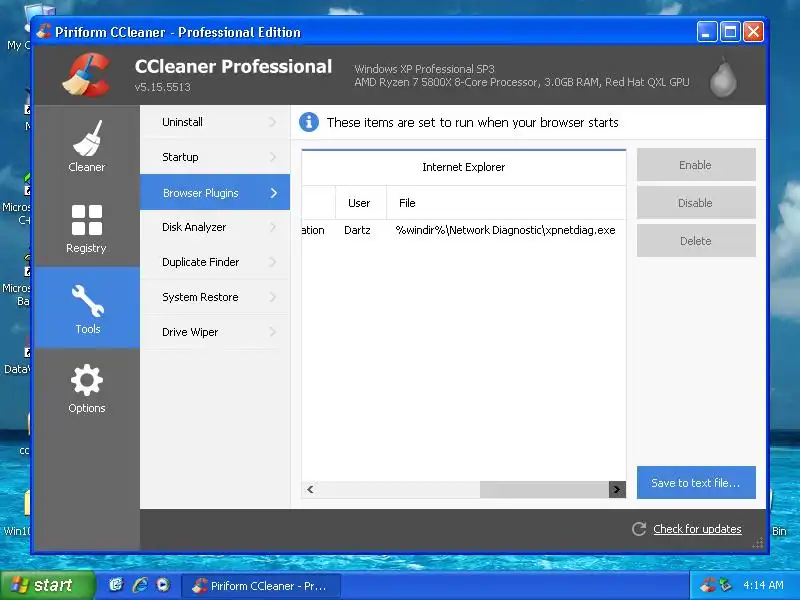Click the chevron next to Startup

273,157
